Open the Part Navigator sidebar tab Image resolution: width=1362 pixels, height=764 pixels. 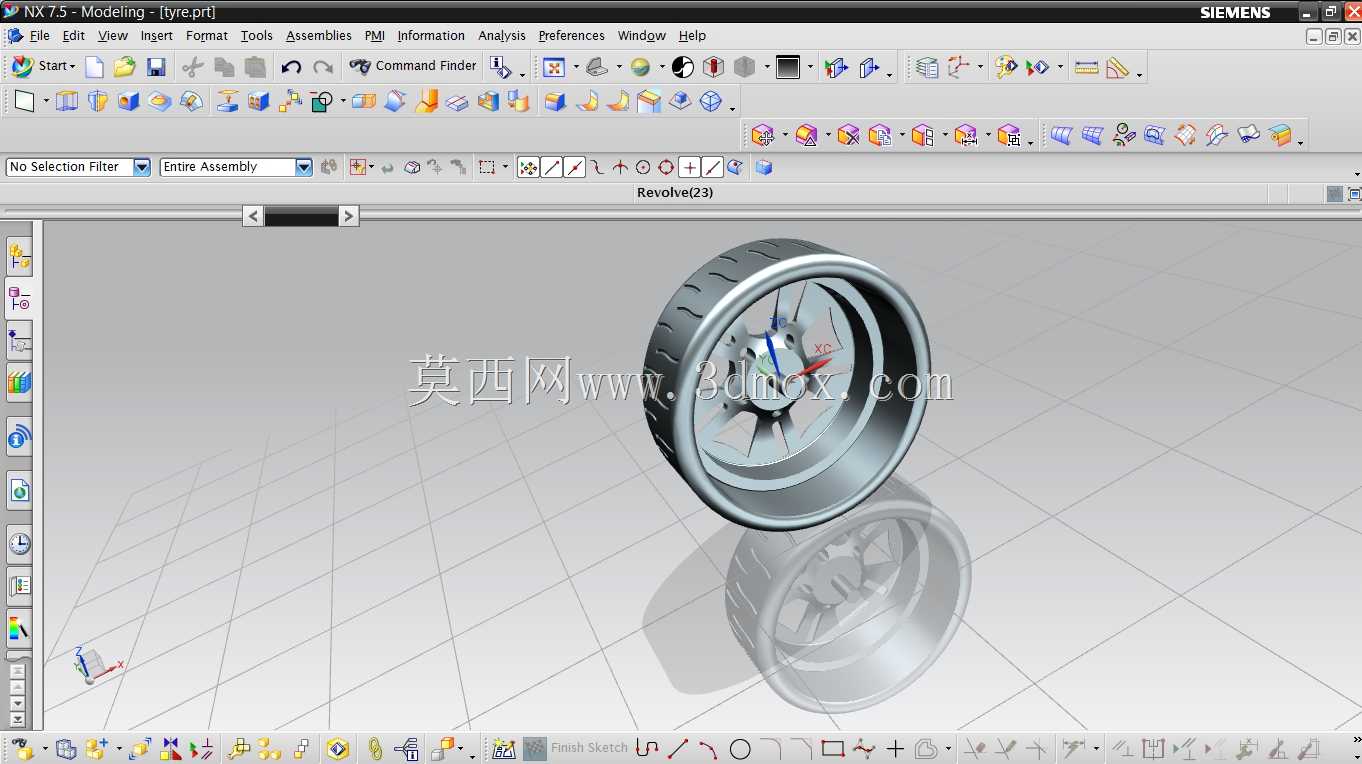pyautogui.click(x=19, y=299)
